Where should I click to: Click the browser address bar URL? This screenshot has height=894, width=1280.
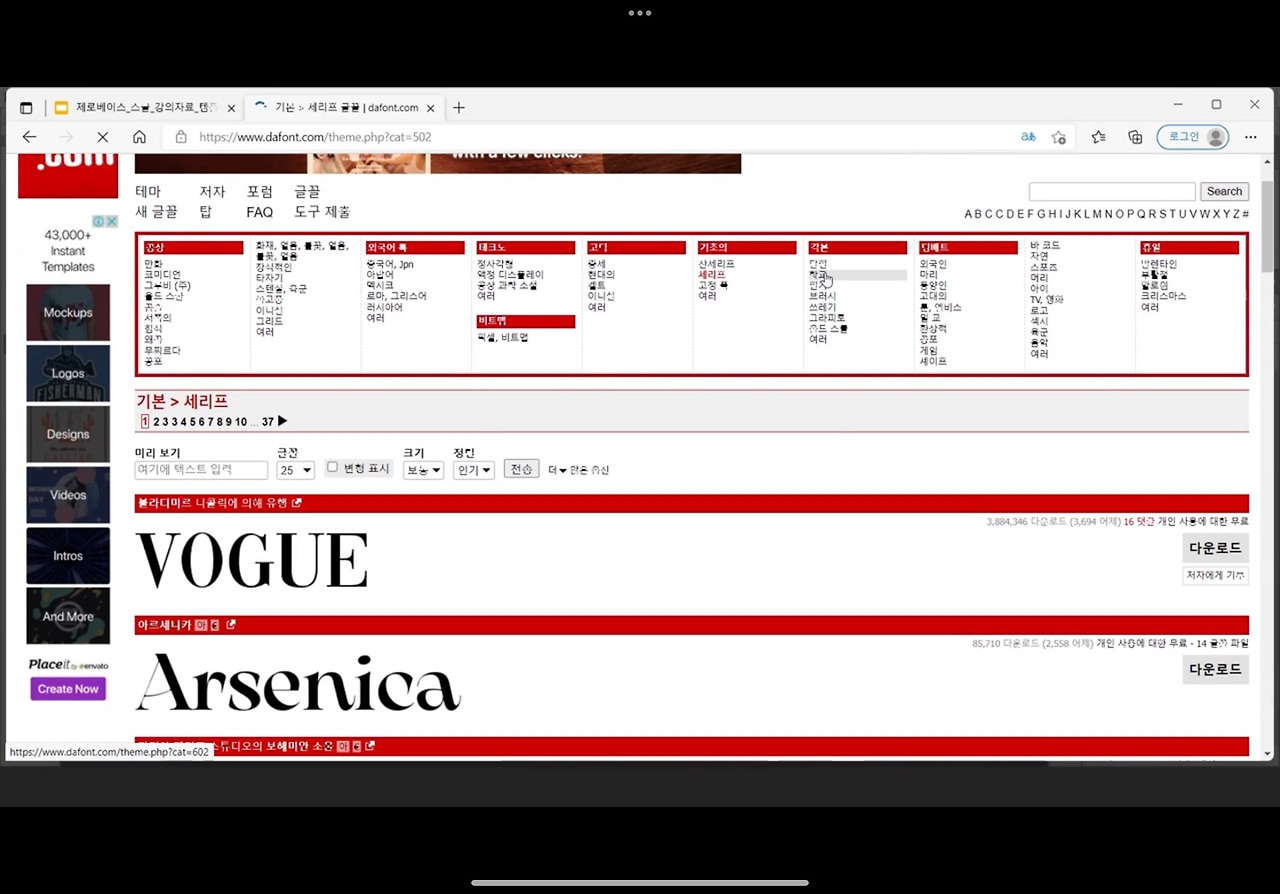(315, 137)
